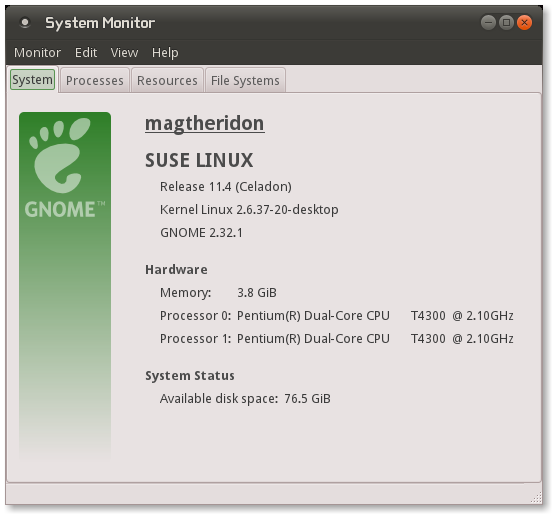The image size is (552, 514).
Task: Switch to the Processes tab
Action: (x=94, y=80)
